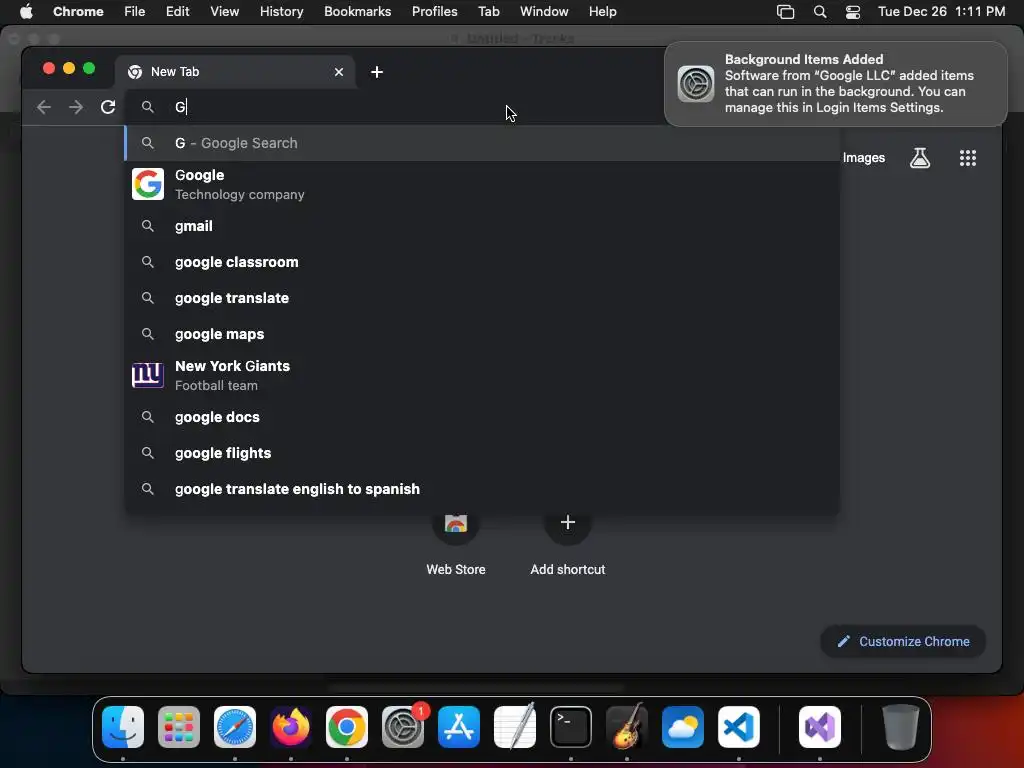Open the Window menu

coord(544,11)
